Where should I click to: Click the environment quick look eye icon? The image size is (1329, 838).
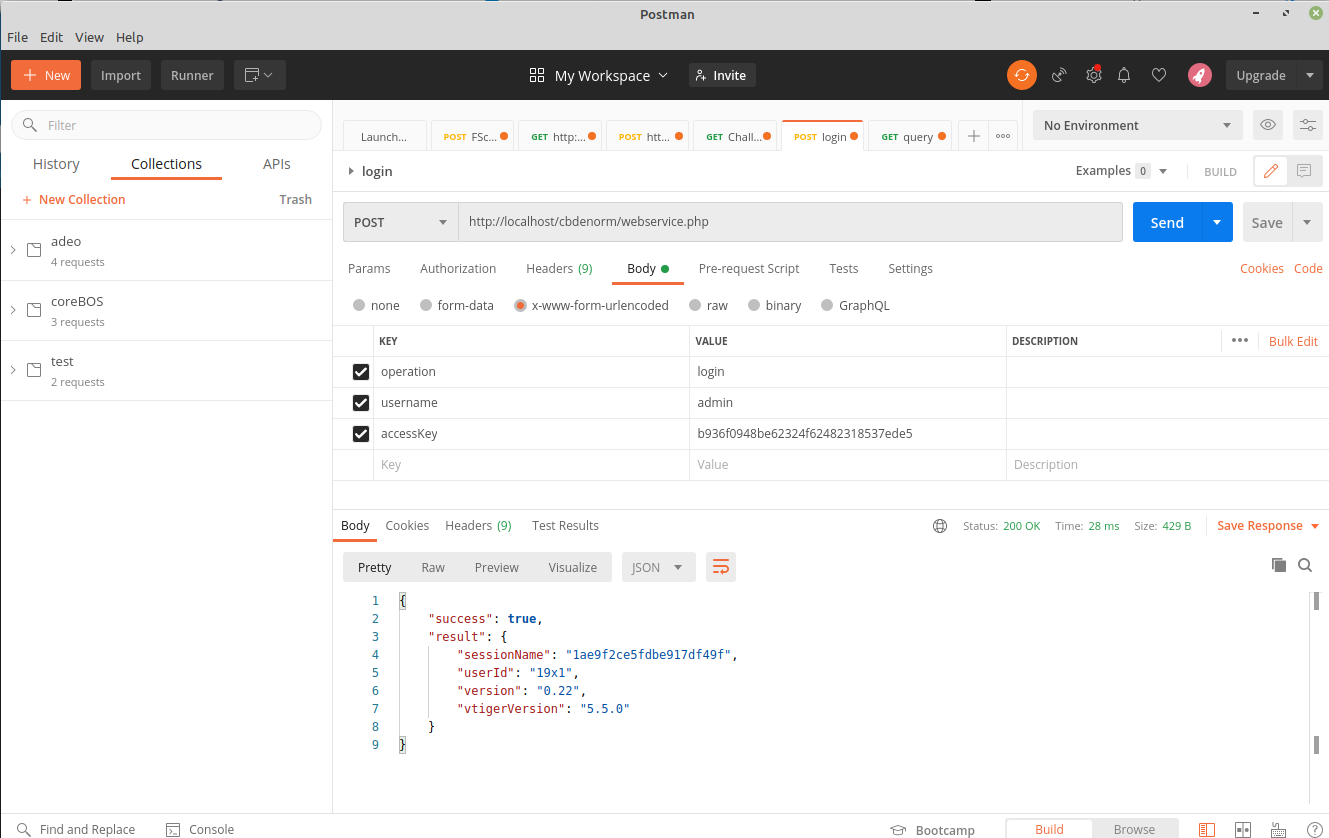coord(1268,125)
